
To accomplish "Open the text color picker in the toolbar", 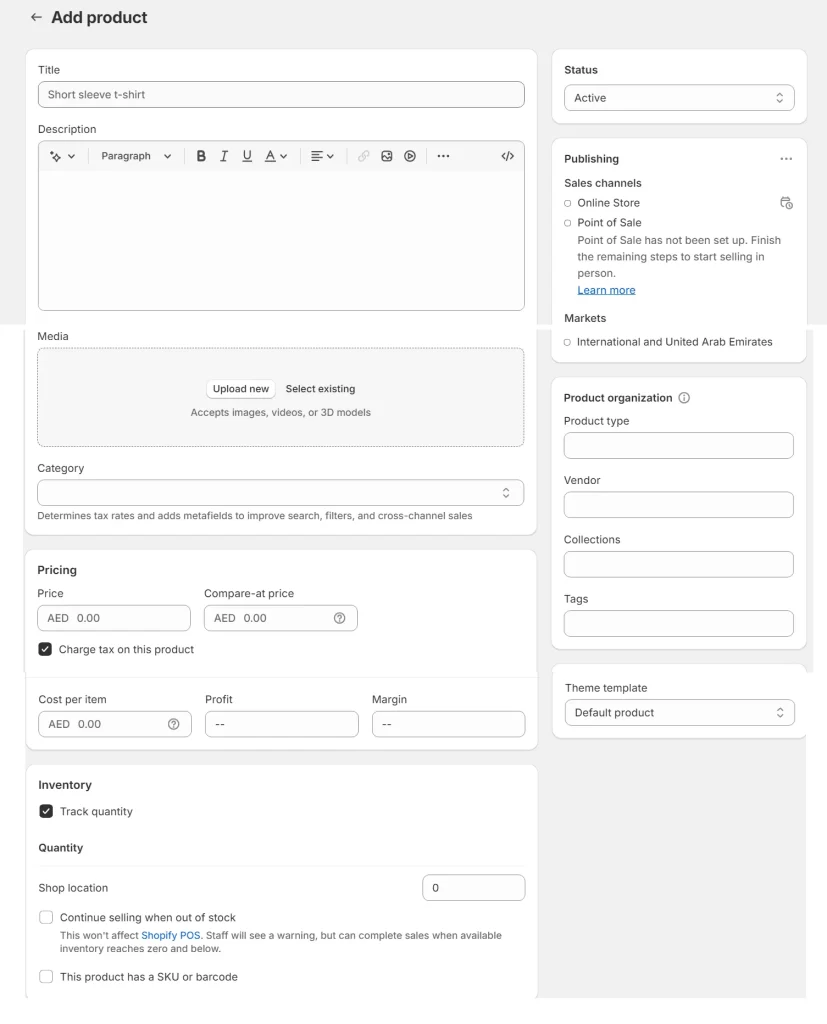I will click(x=275, y=156).
